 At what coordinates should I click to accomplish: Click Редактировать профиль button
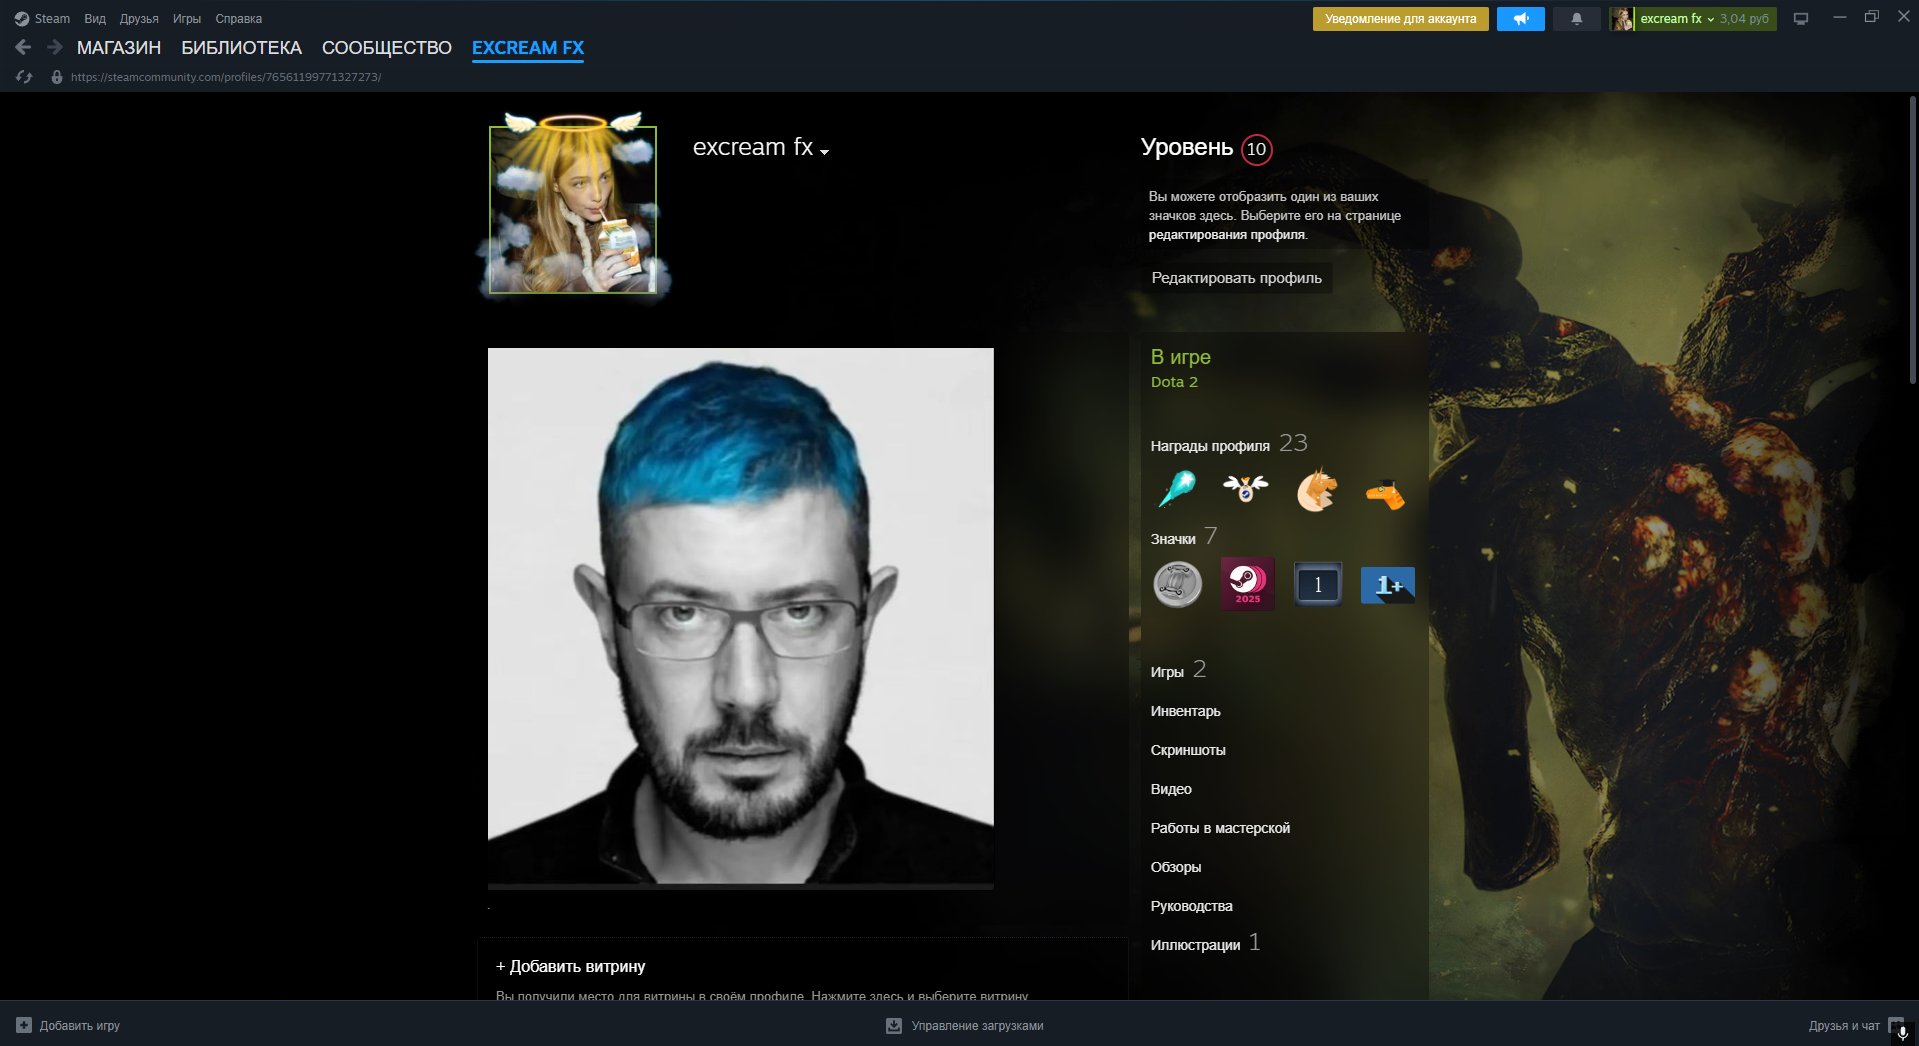[x=1236, y=278]
